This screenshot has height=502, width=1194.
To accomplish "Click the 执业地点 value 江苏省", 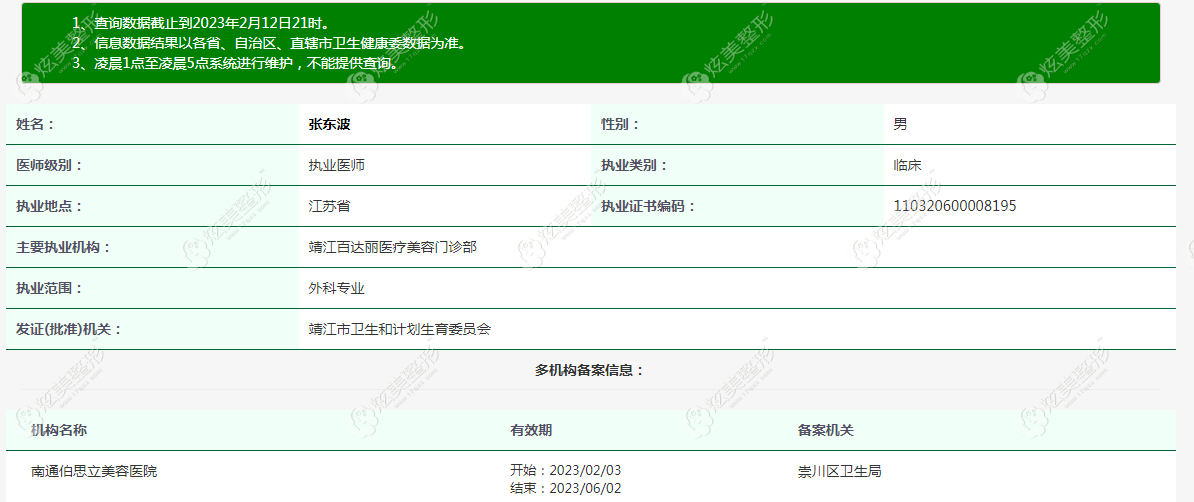I will 329,206.
